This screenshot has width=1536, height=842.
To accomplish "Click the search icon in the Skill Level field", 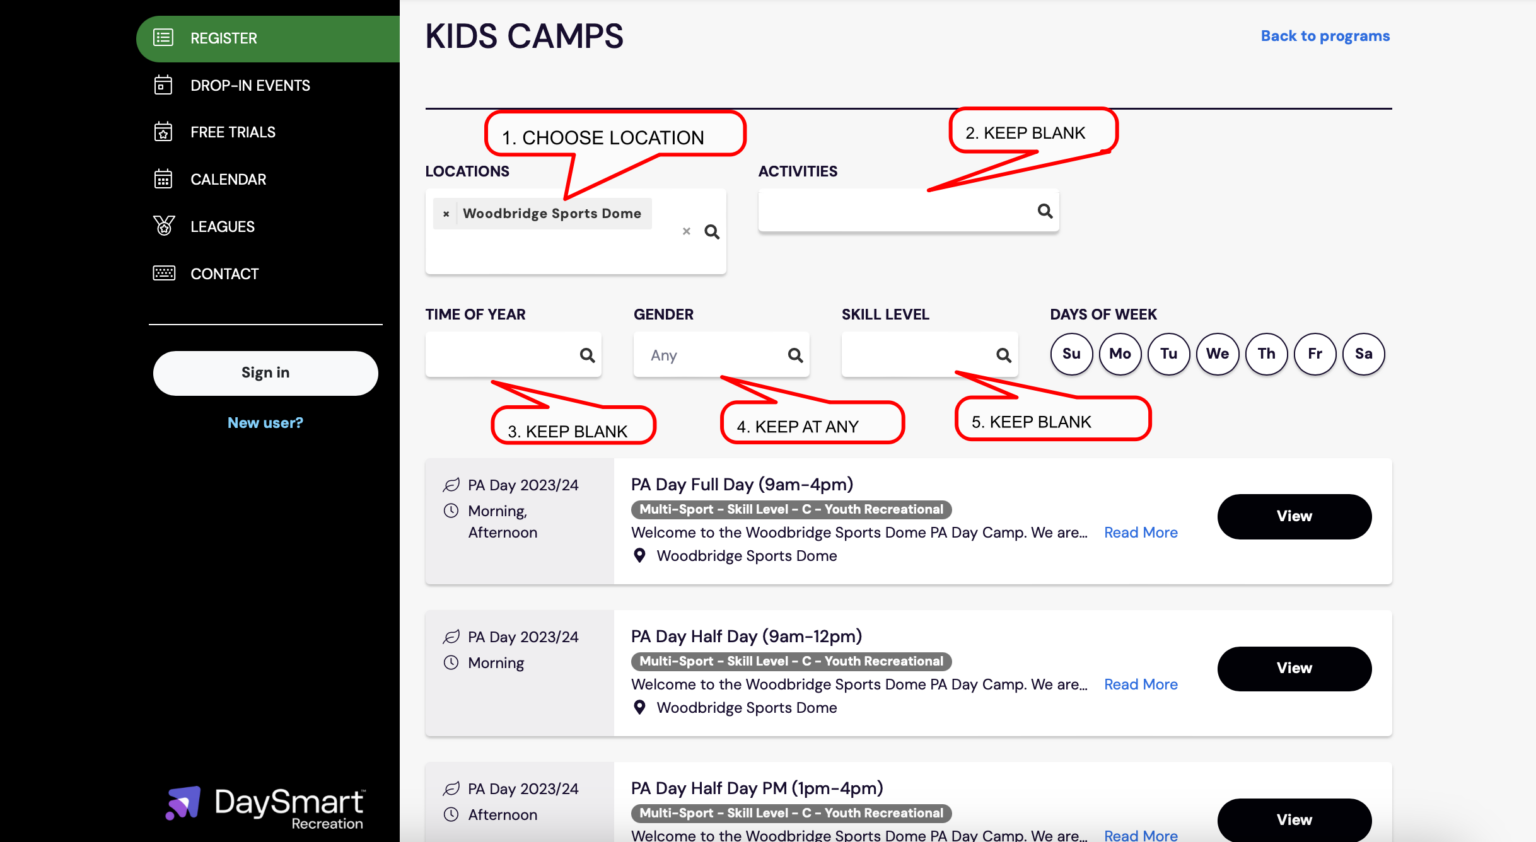I will pyautogui.click(x=1003, y=354).
